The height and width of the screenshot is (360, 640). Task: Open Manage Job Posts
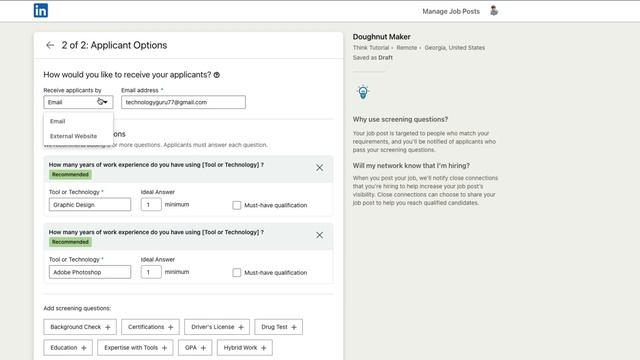[x=451, y=11]
